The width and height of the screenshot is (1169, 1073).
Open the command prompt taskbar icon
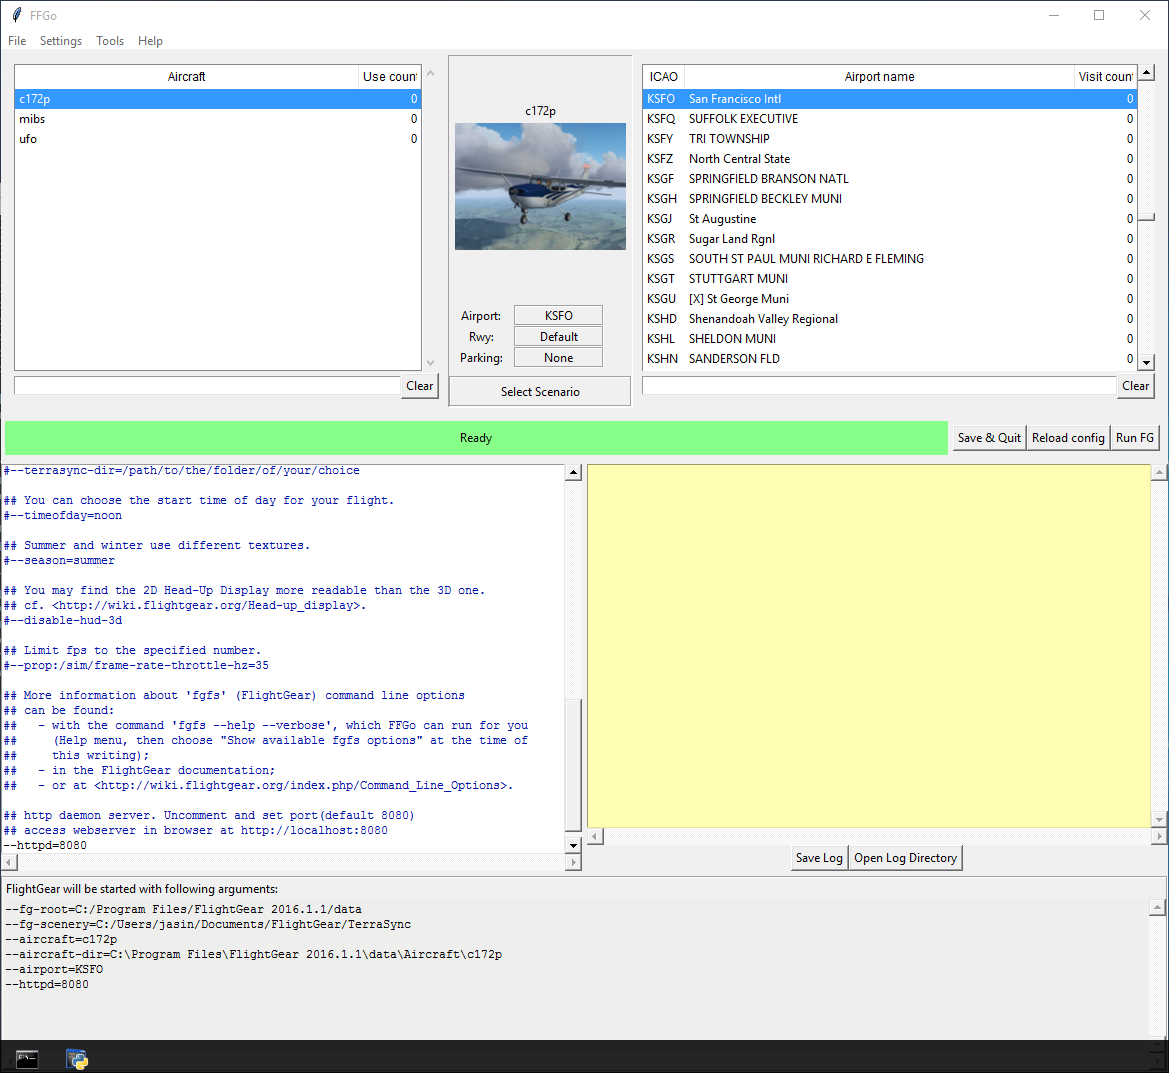pyautogui.click(x=27, y=1059)
